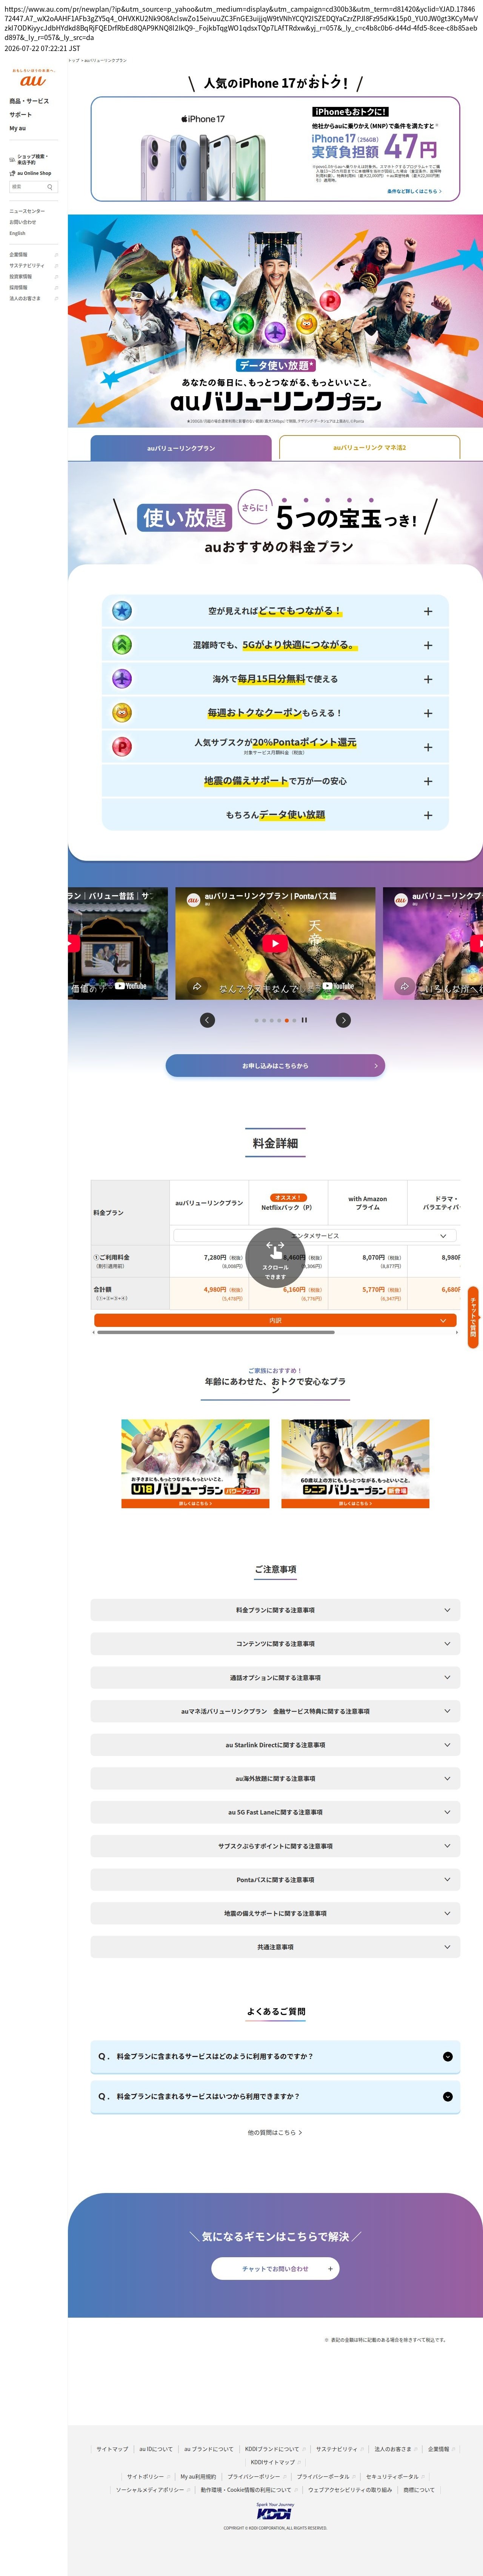This screenshot has height=2576, width=483.
Task: Open ニュースセンター in the sidebar
Action: click(x=27, y=211)
